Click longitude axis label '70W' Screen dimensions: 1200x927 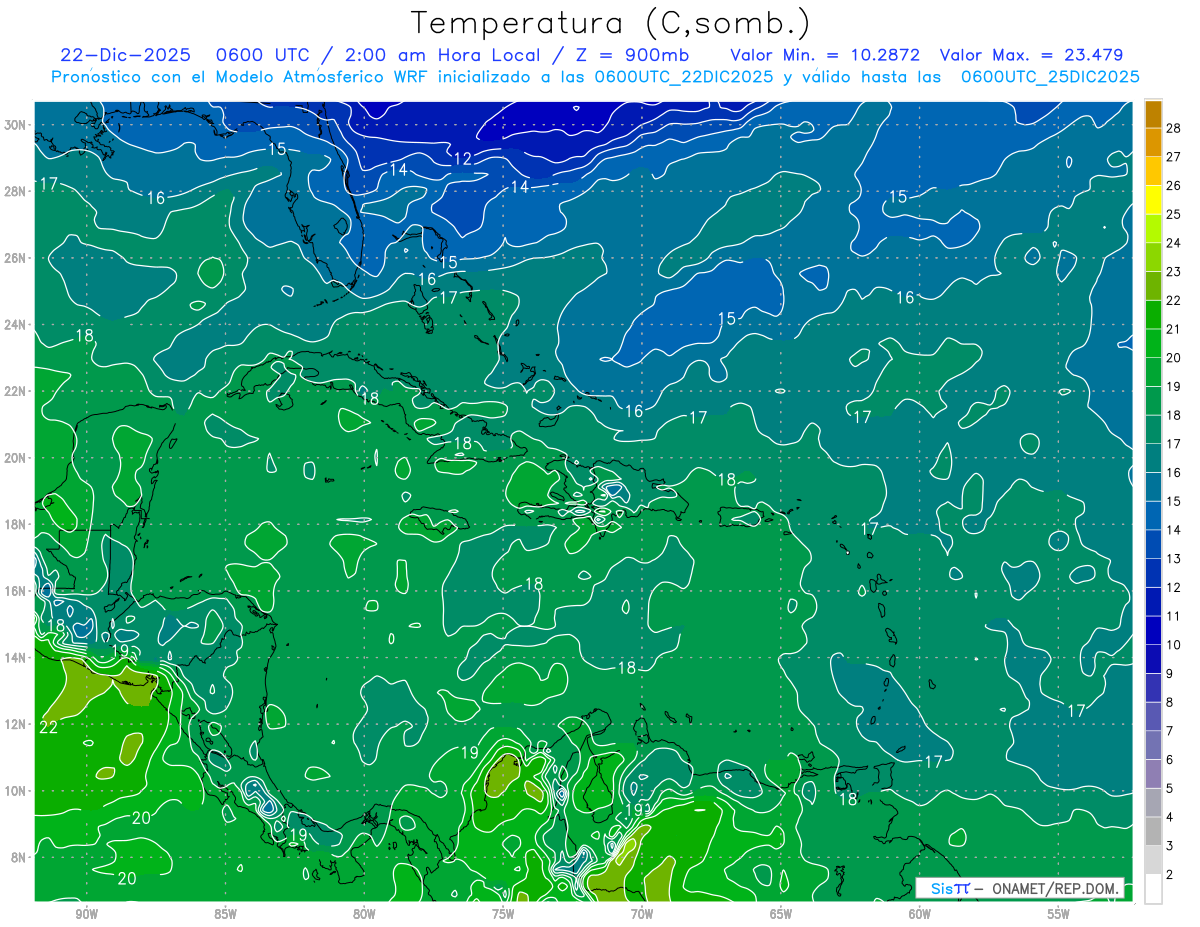642,914
